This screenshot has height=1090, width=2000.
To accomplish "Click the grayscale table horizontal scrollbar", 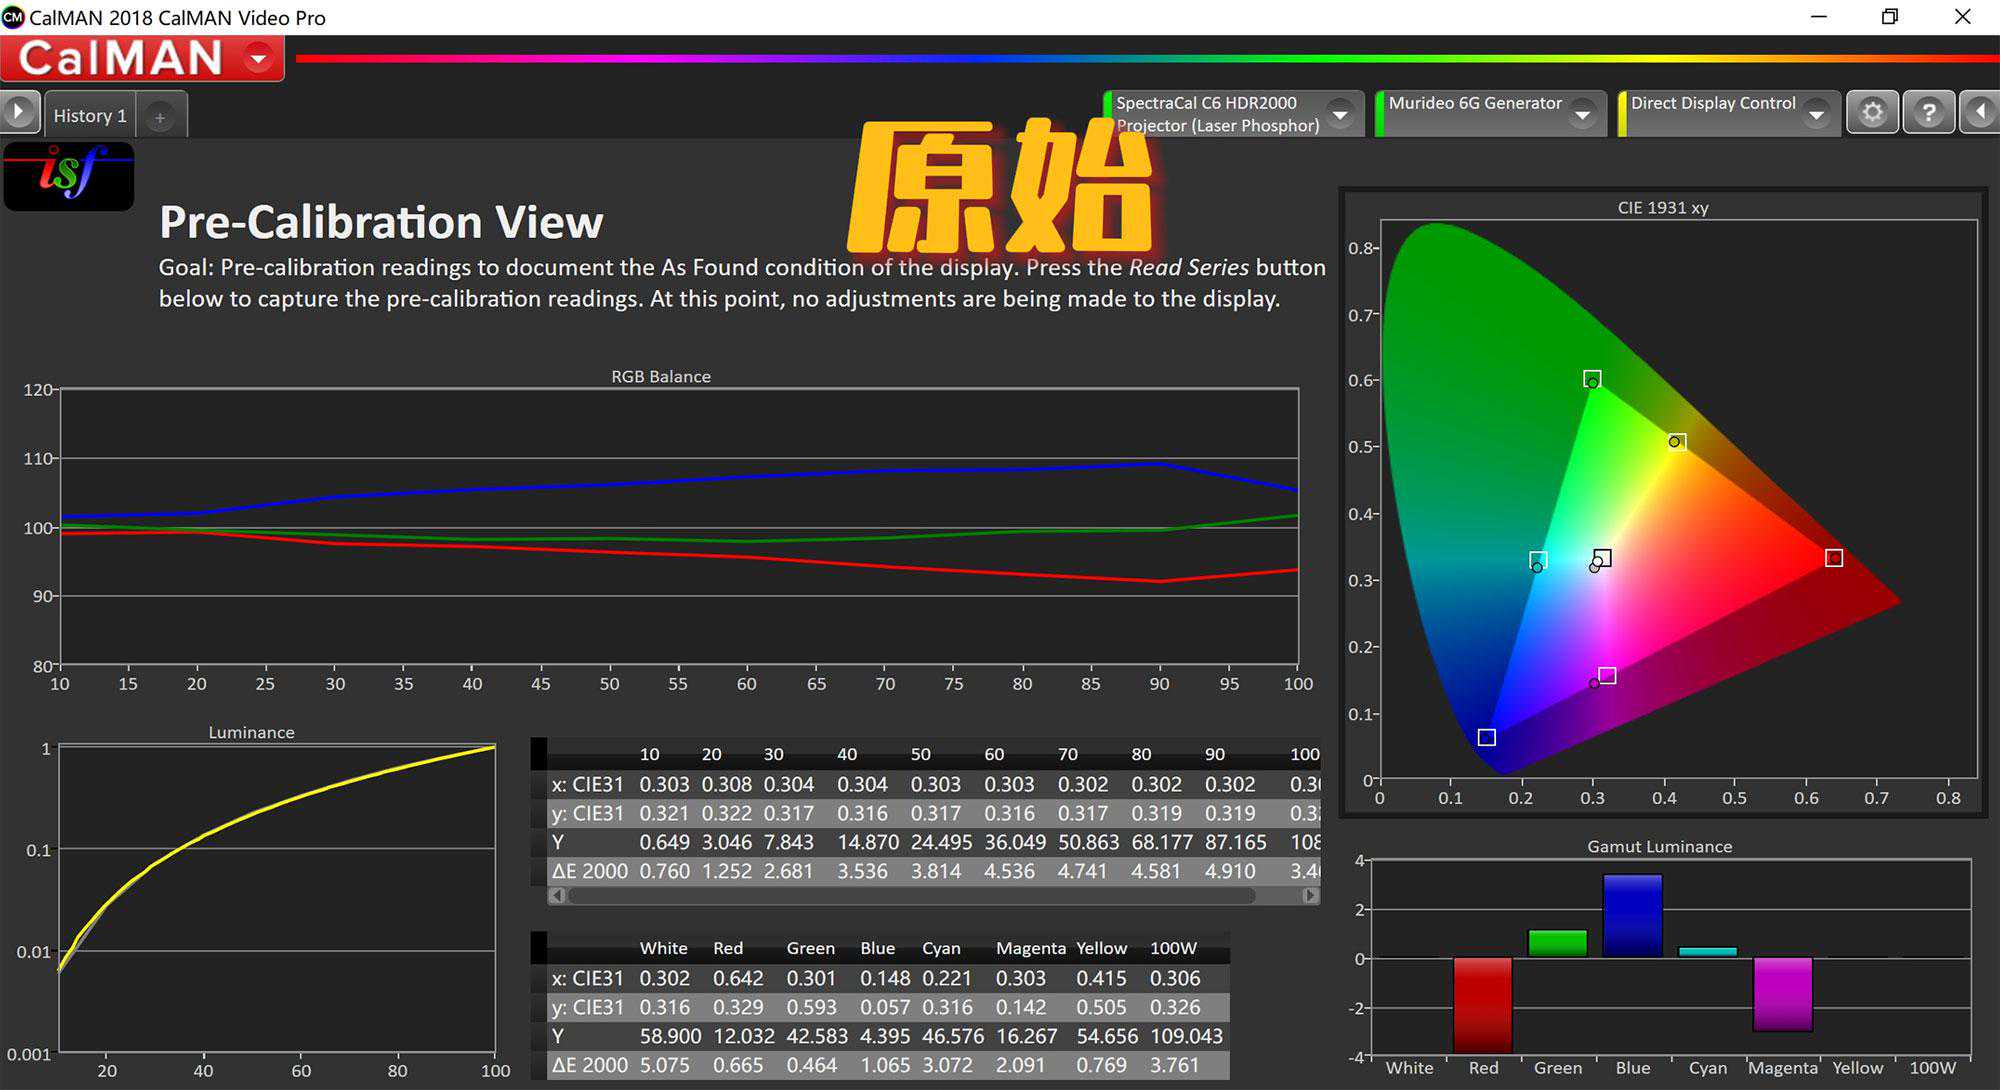I will point(910,896).
